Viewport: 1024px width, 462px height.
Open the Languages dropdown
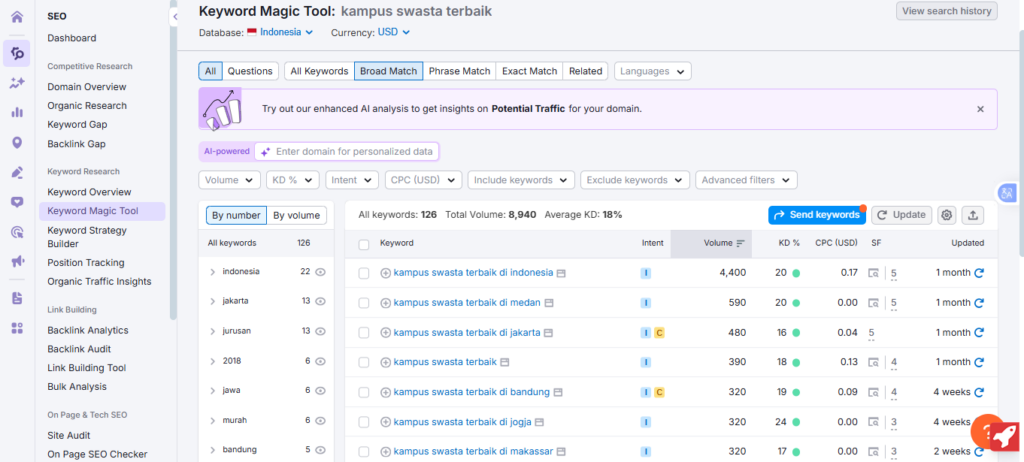[652, 71]
